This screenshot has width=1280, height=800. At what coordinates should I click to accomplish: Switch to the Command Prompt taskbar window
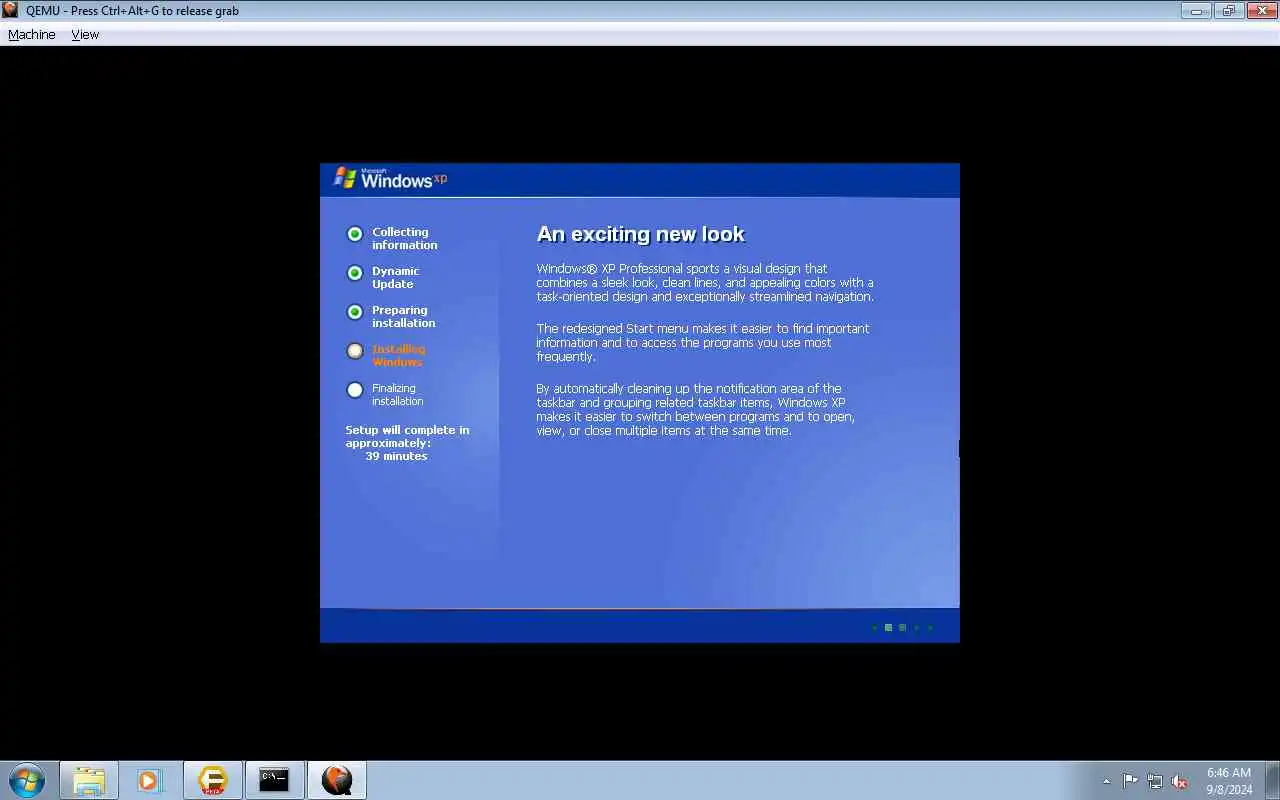coord(274,780)
